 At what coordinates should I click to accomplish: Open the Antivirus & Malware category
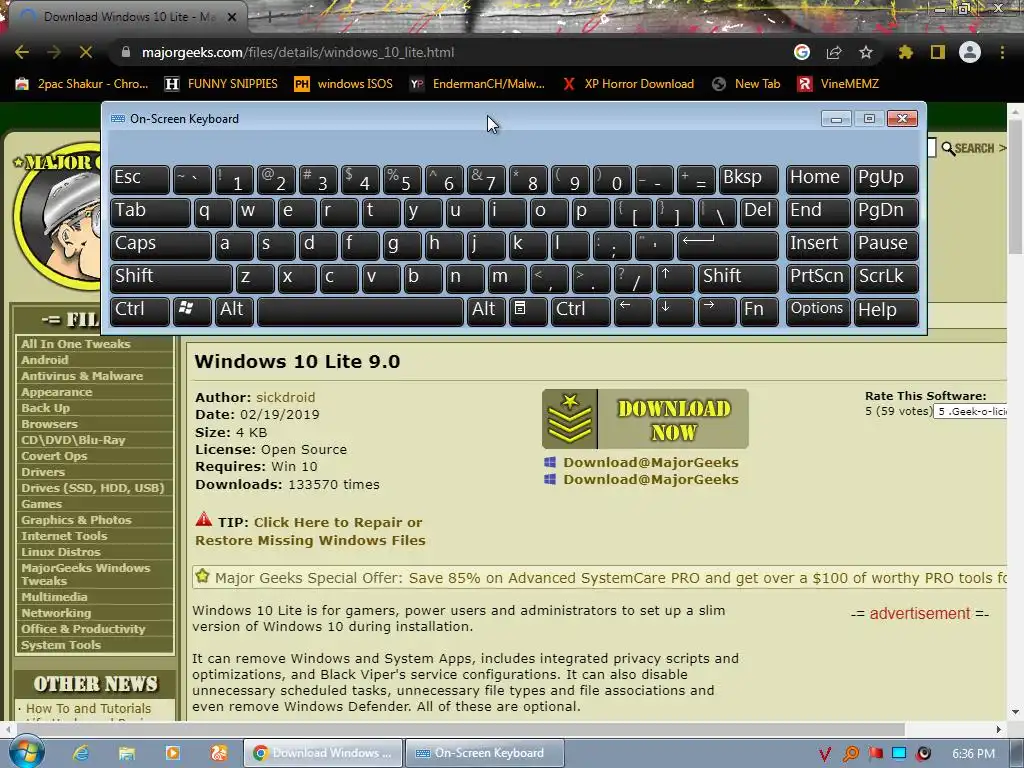coord(82,376)
